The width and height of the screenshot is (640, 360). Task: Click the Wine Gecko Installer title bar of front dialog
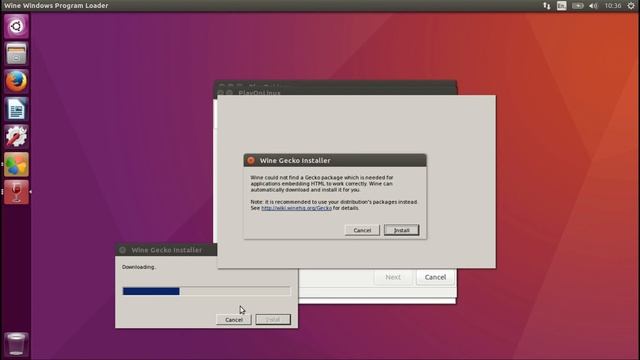click(335, 160)
